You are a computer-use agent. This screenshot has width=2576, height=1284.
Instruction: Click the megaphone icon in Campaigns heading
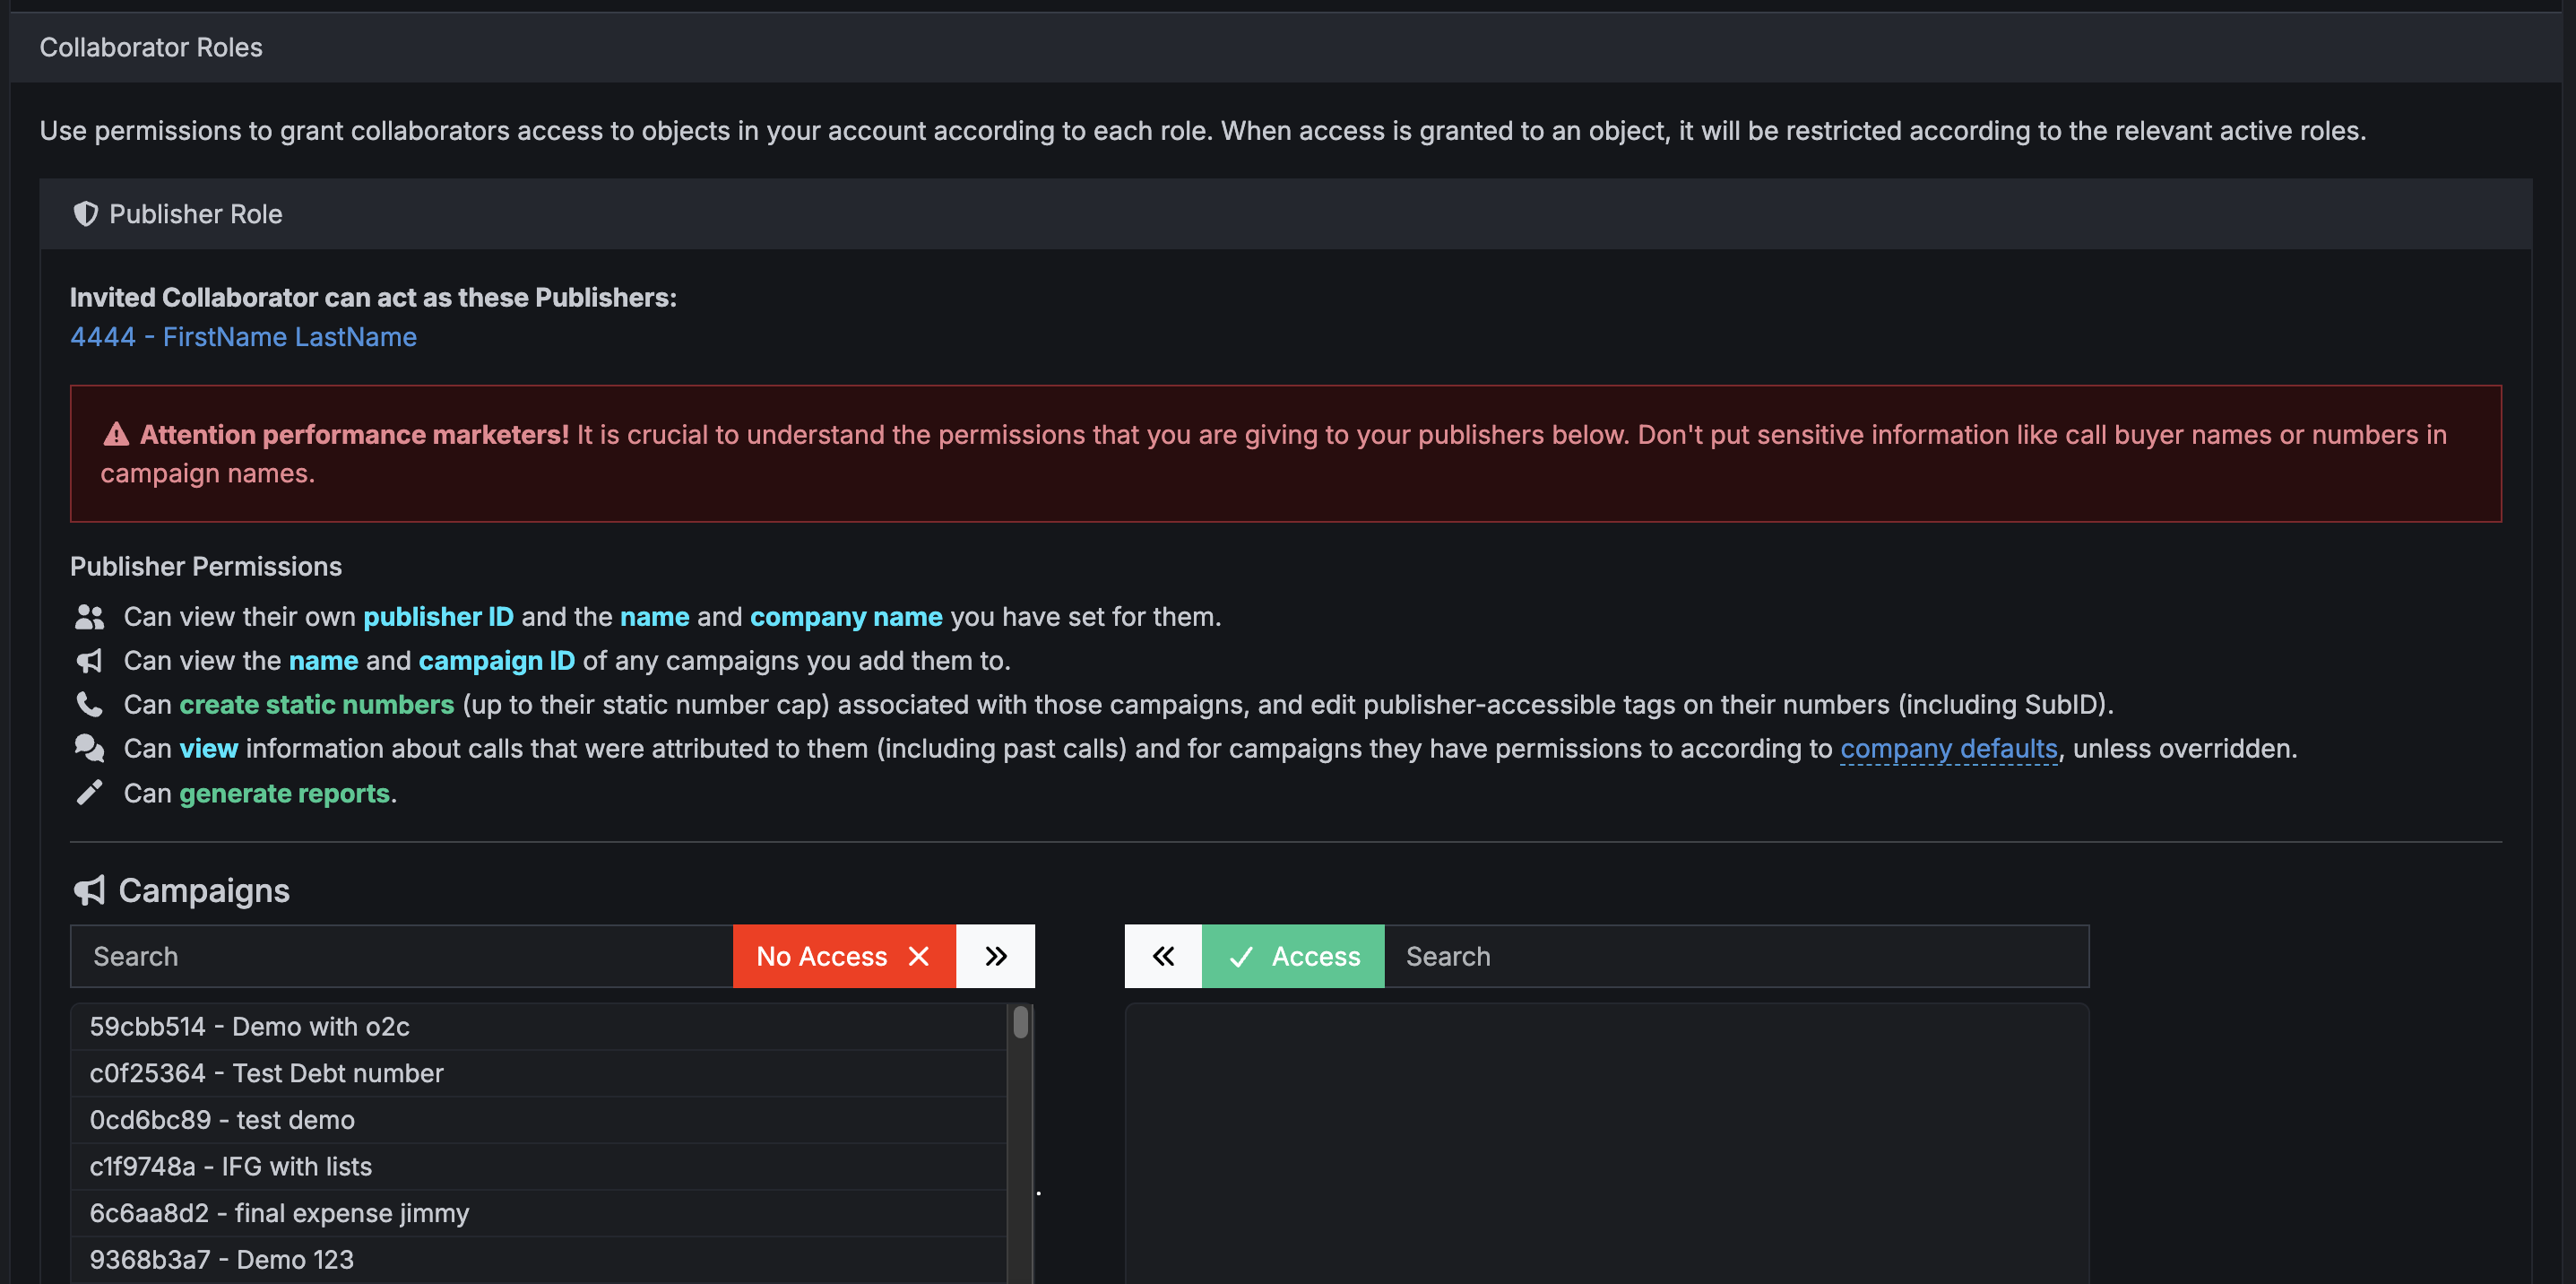(x=90, y=890)
